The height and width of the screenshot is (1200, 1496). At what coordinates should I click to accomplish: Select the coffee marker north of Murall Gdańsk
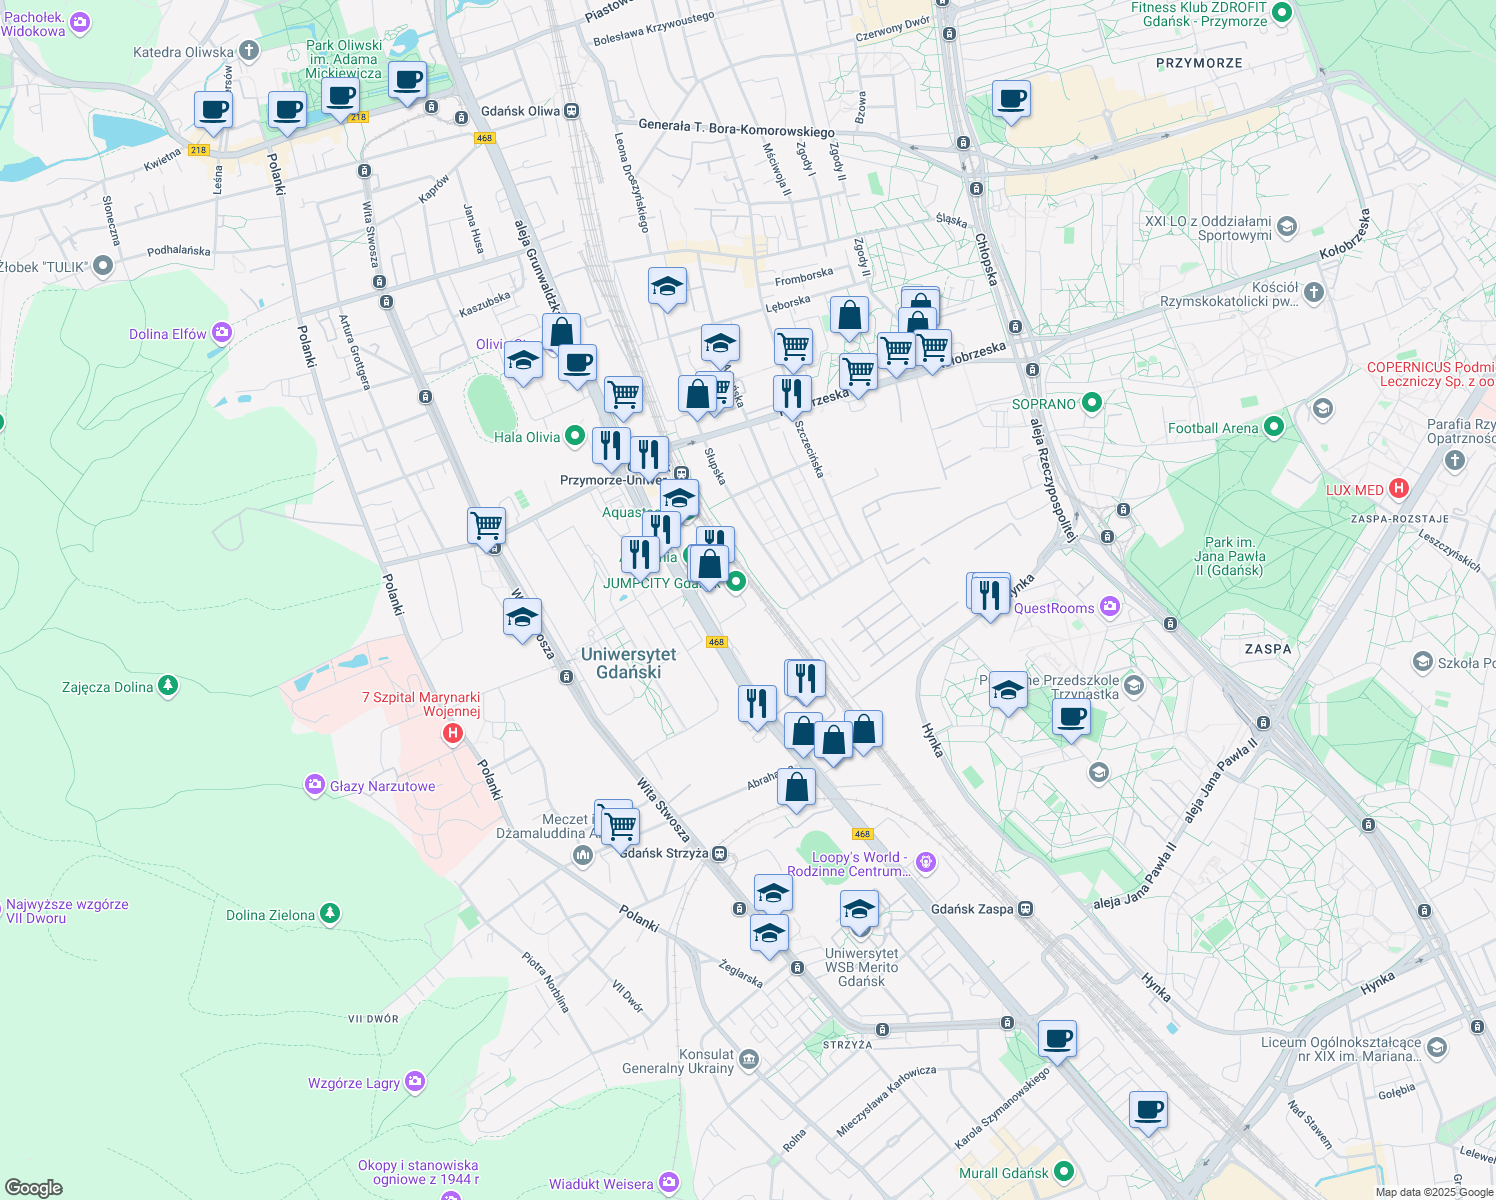click(x=1149, y=1111)
